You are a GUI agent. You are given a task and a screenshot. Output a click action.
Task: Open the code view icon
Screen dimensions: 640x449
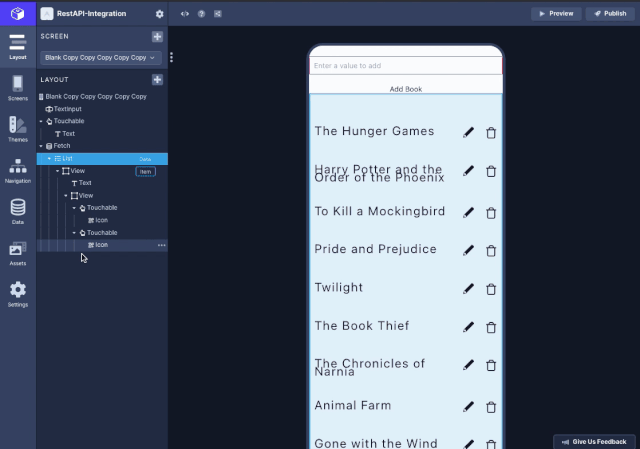(185, 14)
